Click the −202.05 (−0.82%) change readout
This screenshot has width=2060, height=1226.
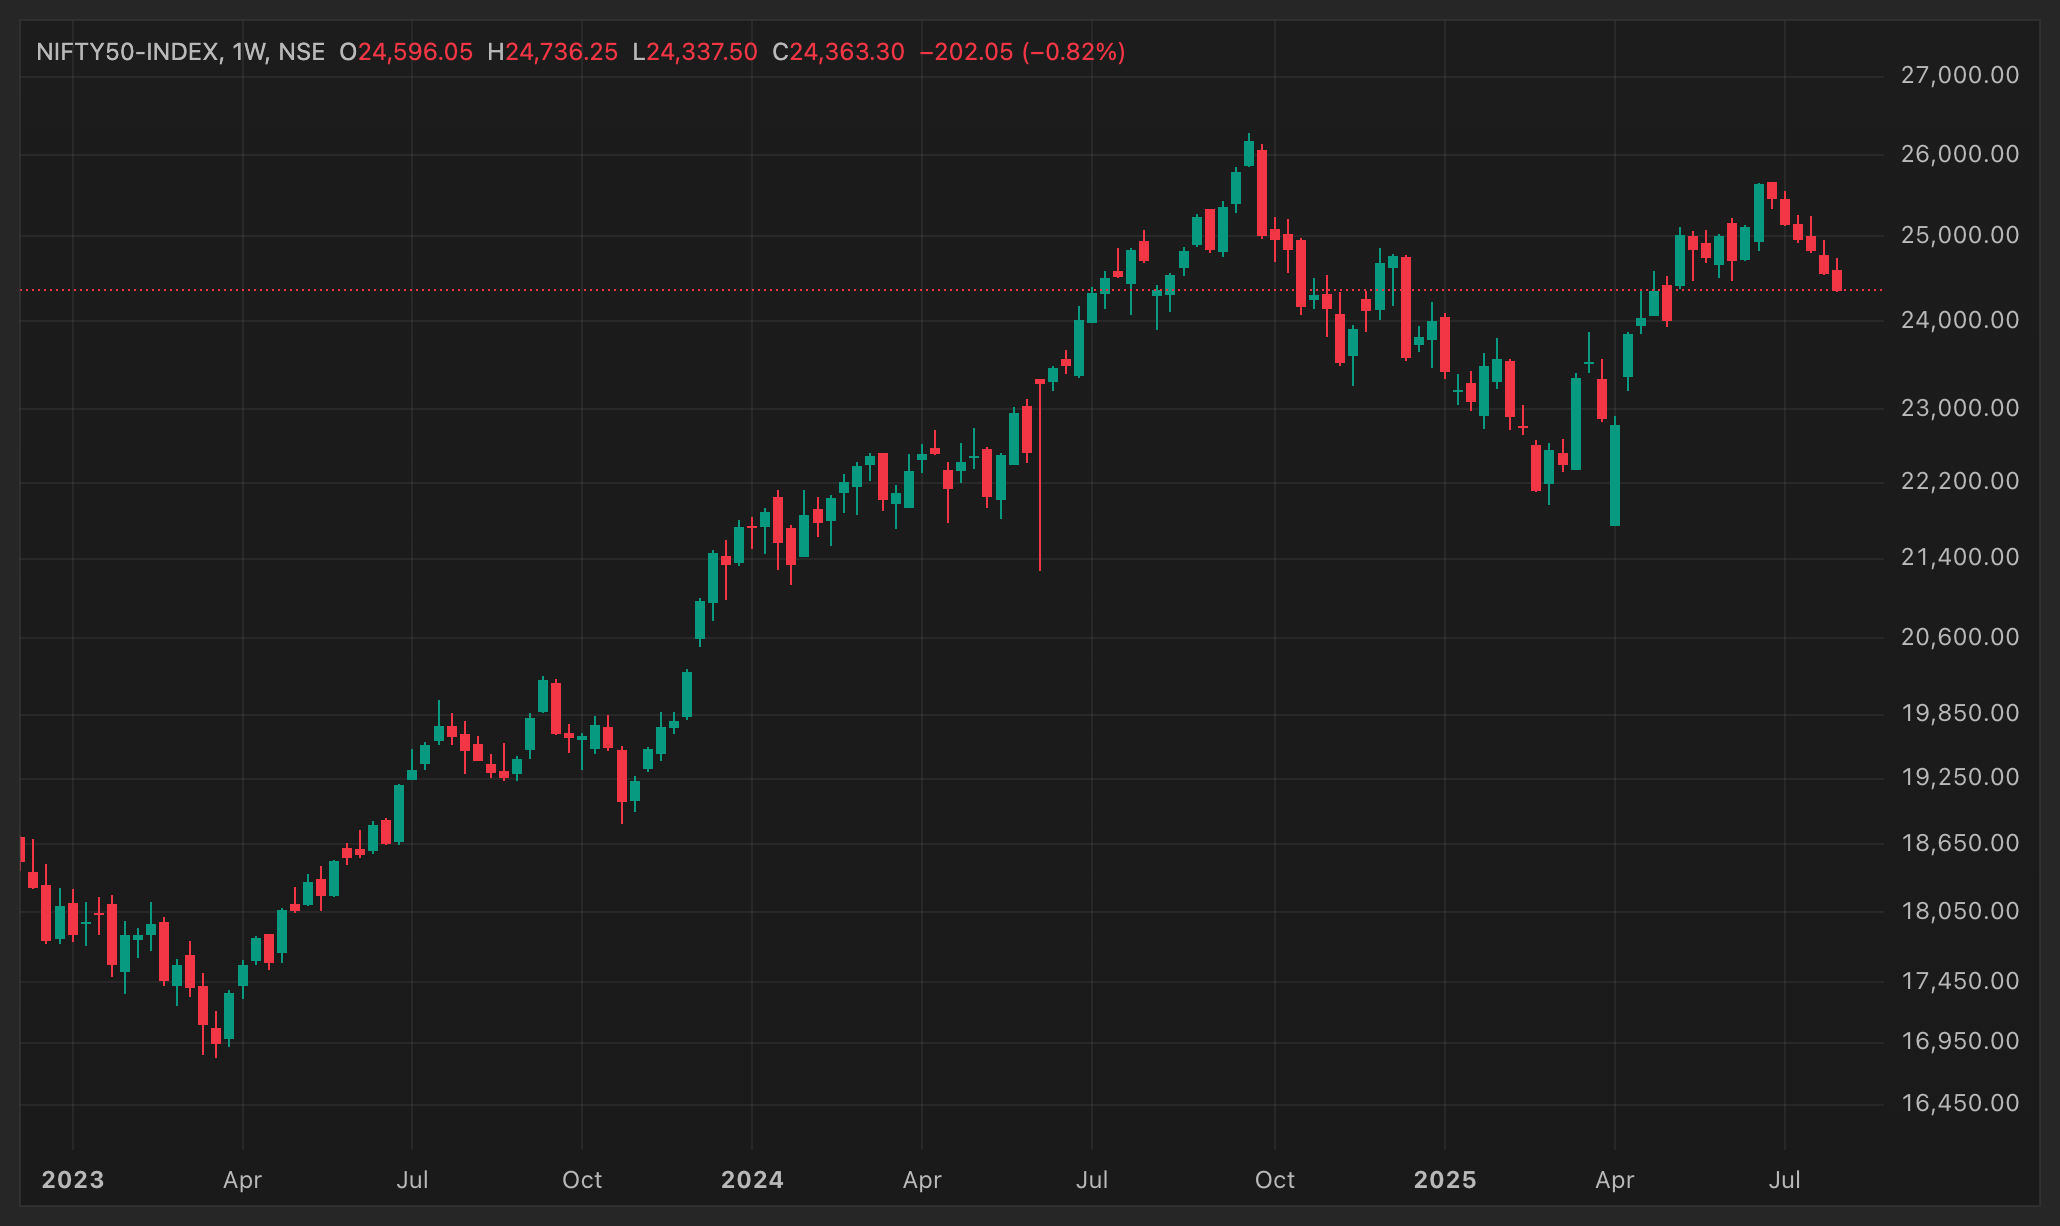coord(1022,52)
